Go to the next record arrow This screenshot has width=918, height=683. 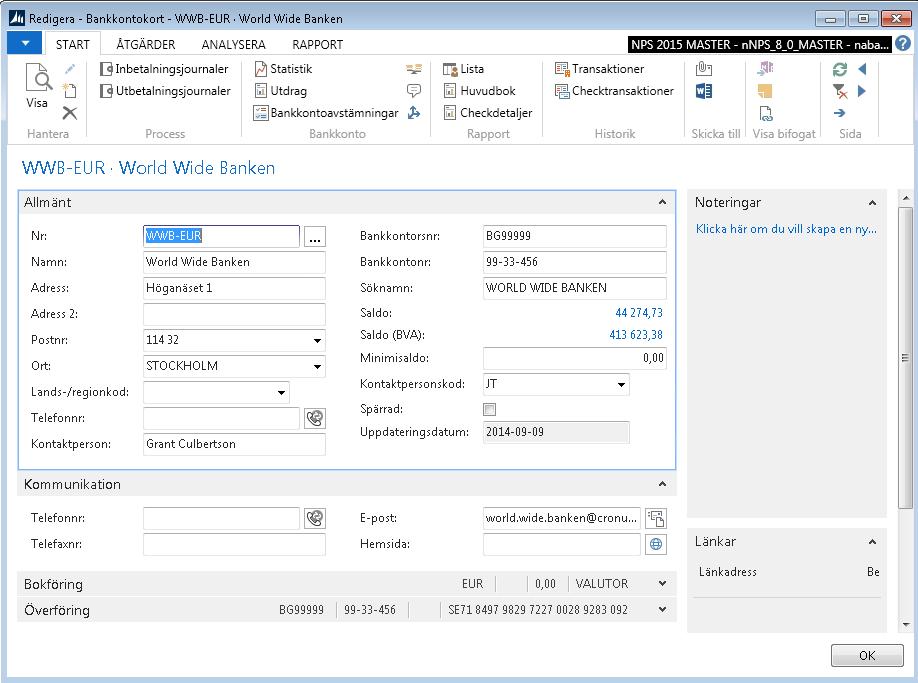click(x=862, y=91)
